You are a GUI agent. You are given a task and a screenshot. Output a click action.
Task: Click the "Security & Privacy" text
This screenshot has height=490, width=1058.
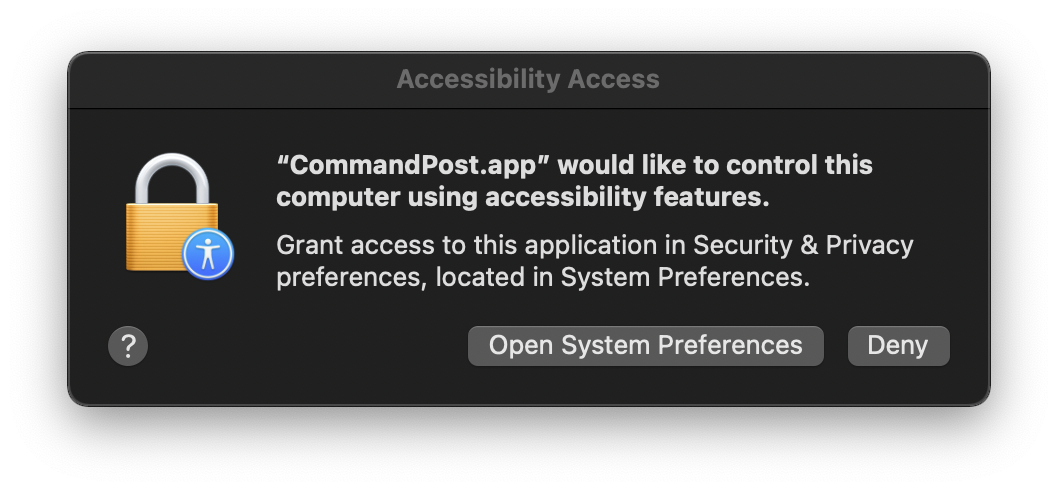click(x=803, y=245)
